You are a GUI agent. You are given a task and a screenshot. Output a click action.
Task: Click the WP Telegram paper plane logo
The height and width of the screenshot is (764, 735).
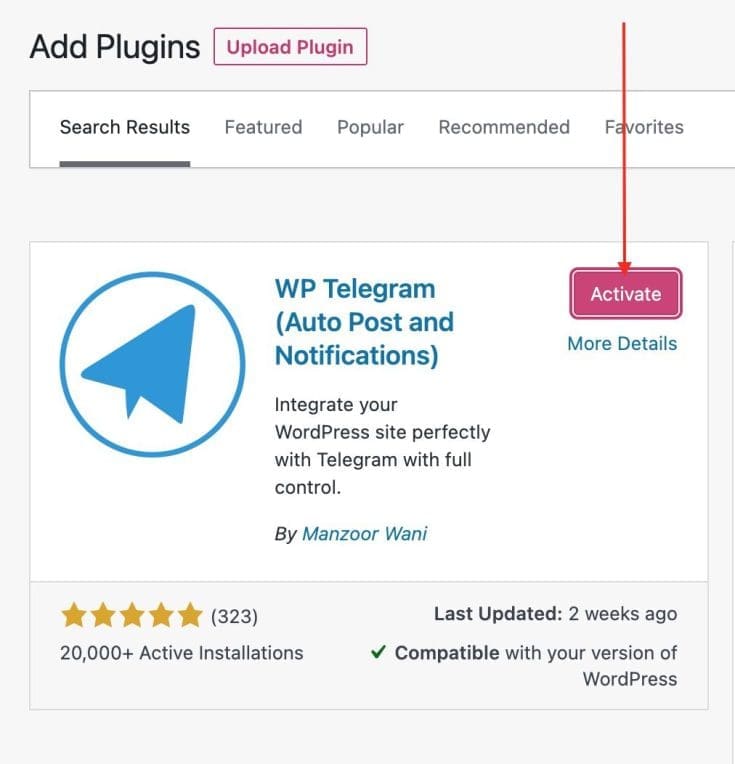[152, 364]
